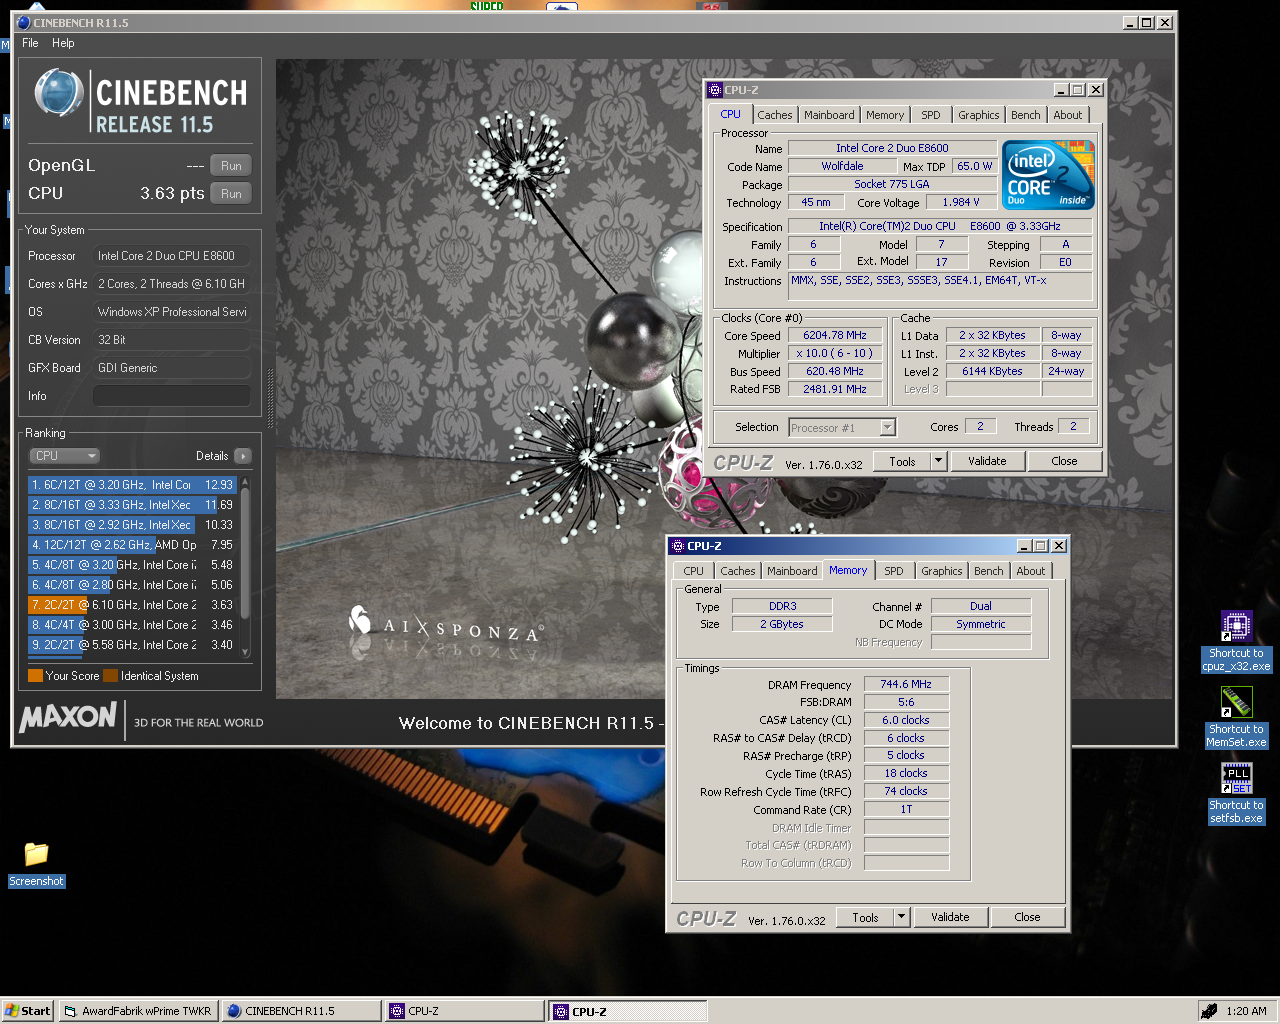
Task: Switch to About tab in bottom CPU-Z
Action: tap(1031, 571)
